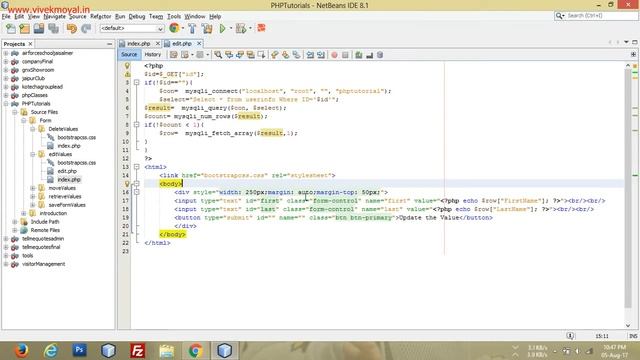The width and height of the screenshot is (640, 360).
Task: Click the Build Project hammer icon
Action: 192,28
